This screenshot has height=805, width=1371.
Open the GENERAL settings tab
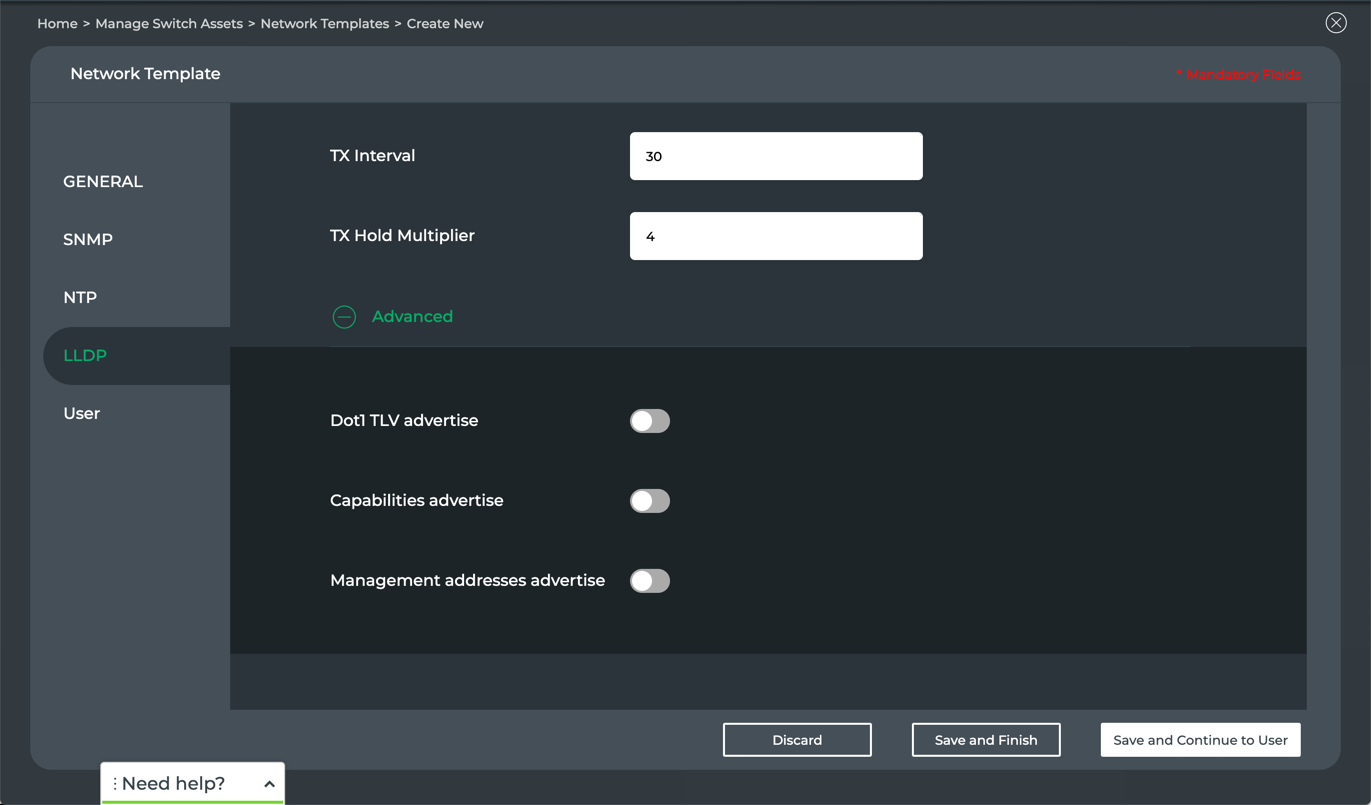click(103, 182)
